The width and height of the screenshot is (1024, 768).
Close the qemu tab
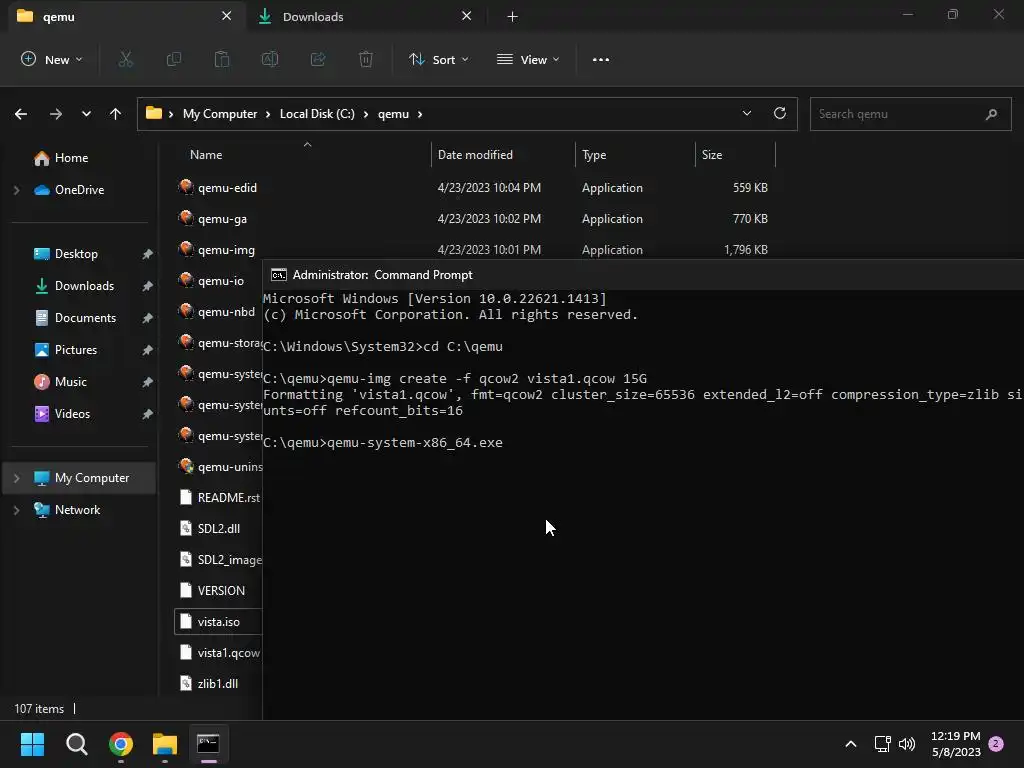point(226,16)
